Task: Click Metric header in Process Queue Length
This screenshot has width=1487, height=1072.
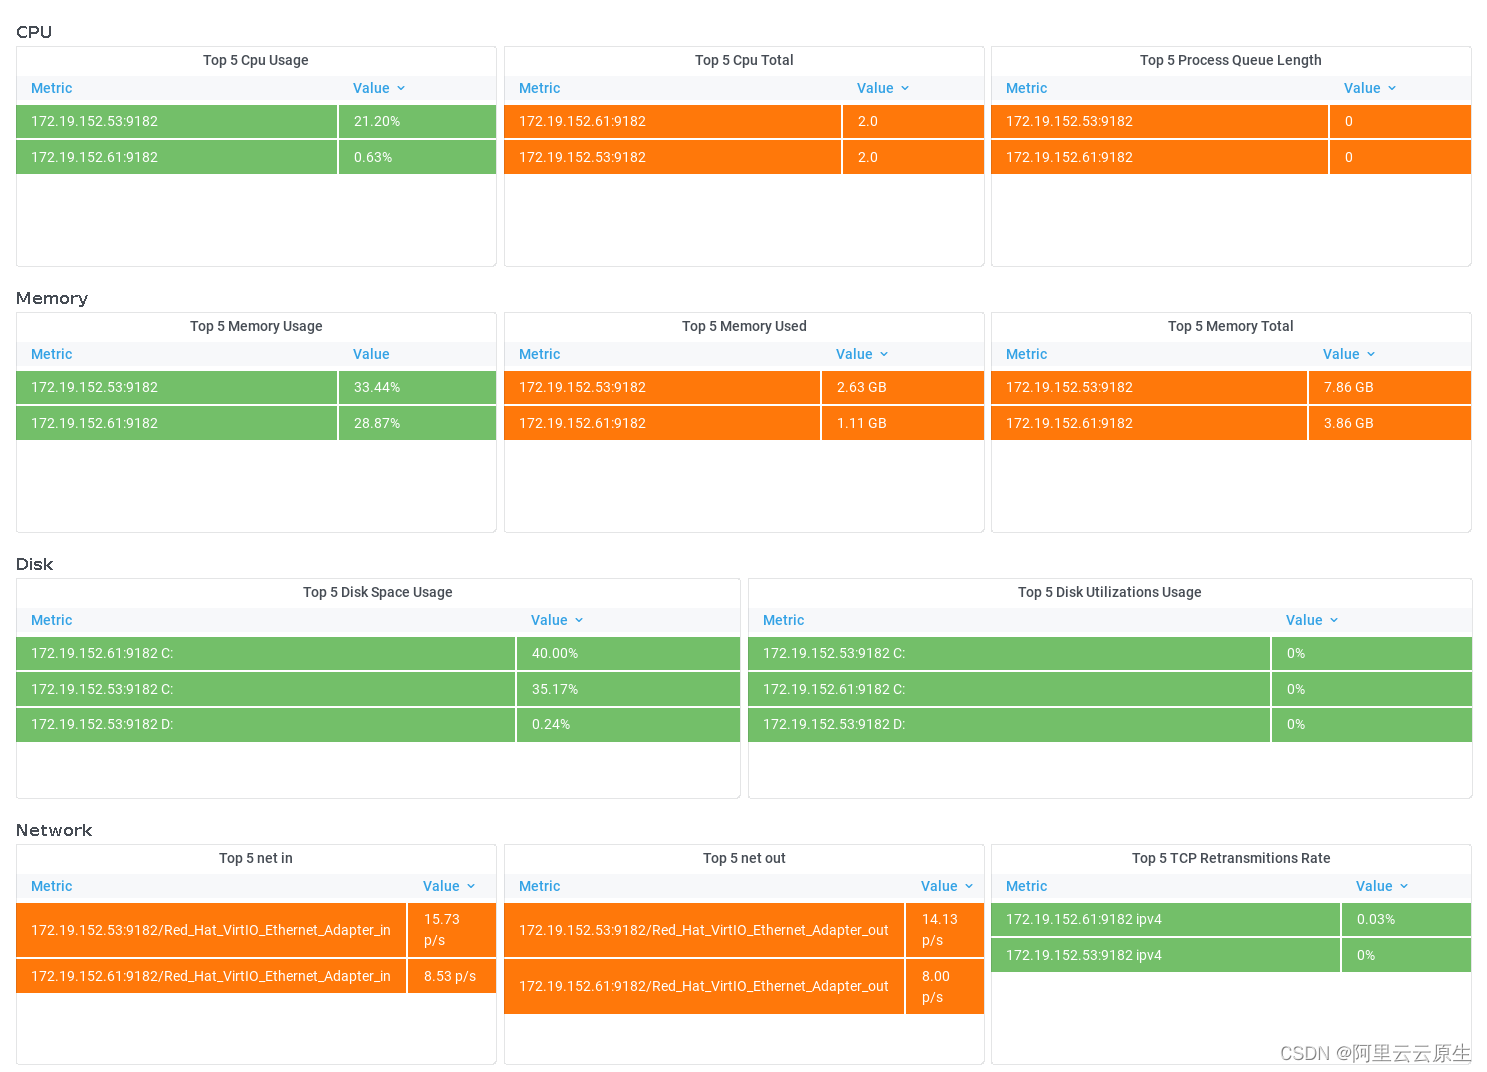Action: (1027, 88)
